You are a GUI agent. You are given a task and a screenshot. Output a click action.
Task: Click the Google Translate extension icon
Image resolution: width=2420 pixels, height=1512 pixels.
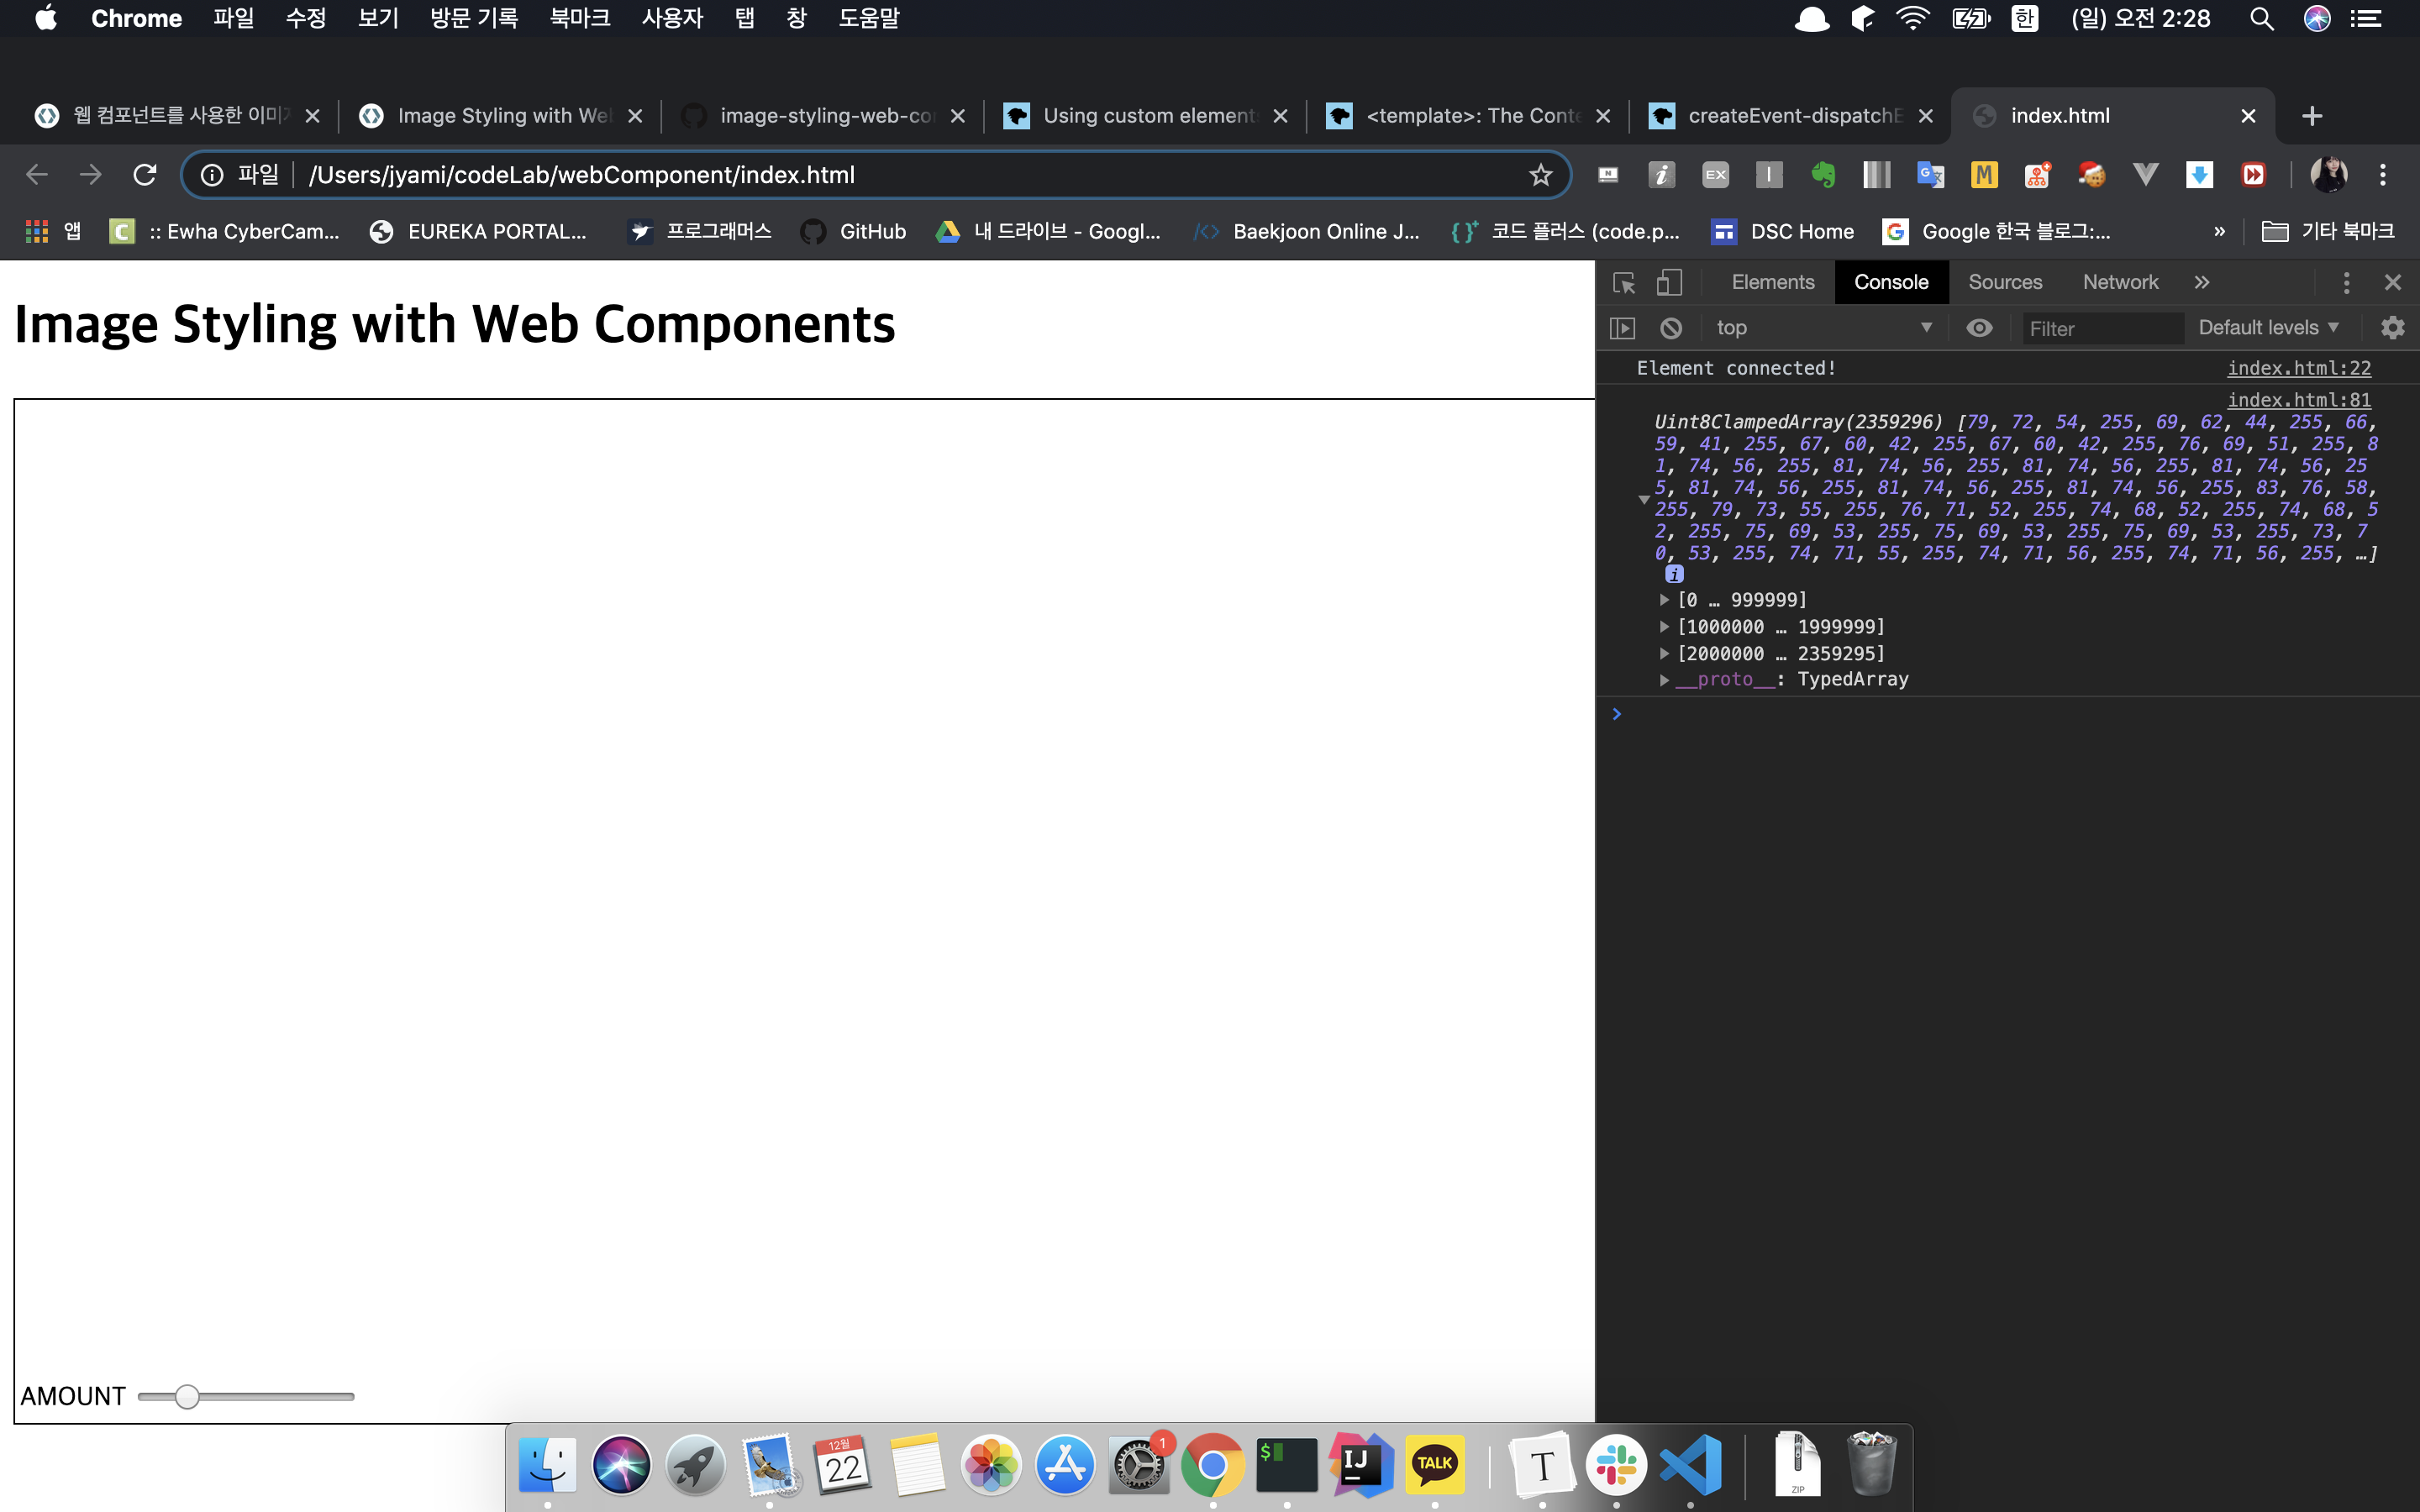[1930, 175]
